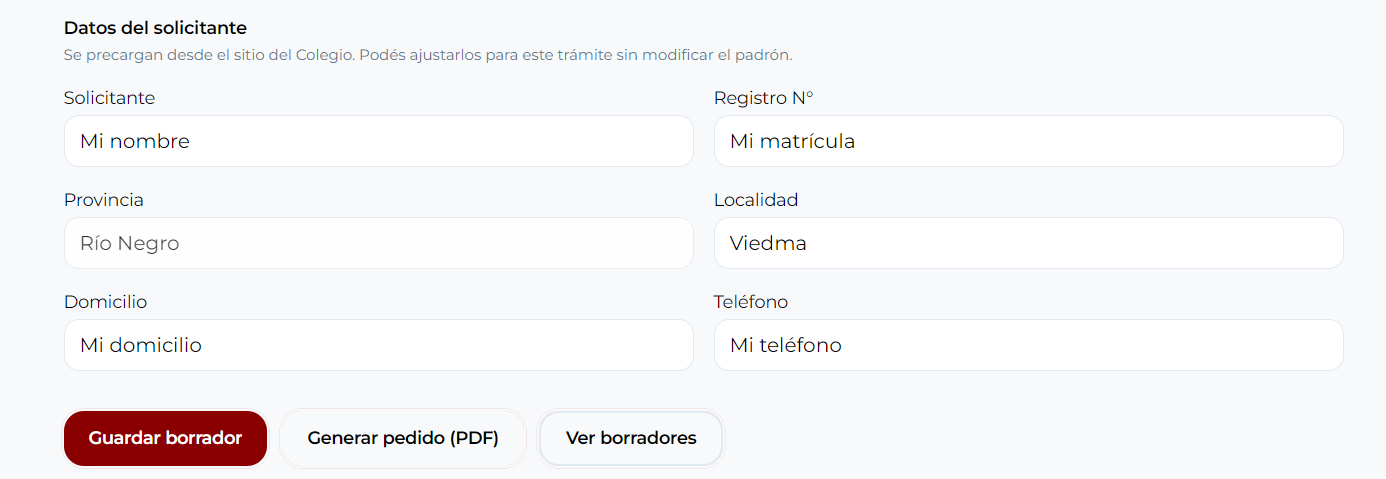The width and height of the screenshot is (1386, 479).
Task: Click the description text about the Colegio
Action: (428, 54)
